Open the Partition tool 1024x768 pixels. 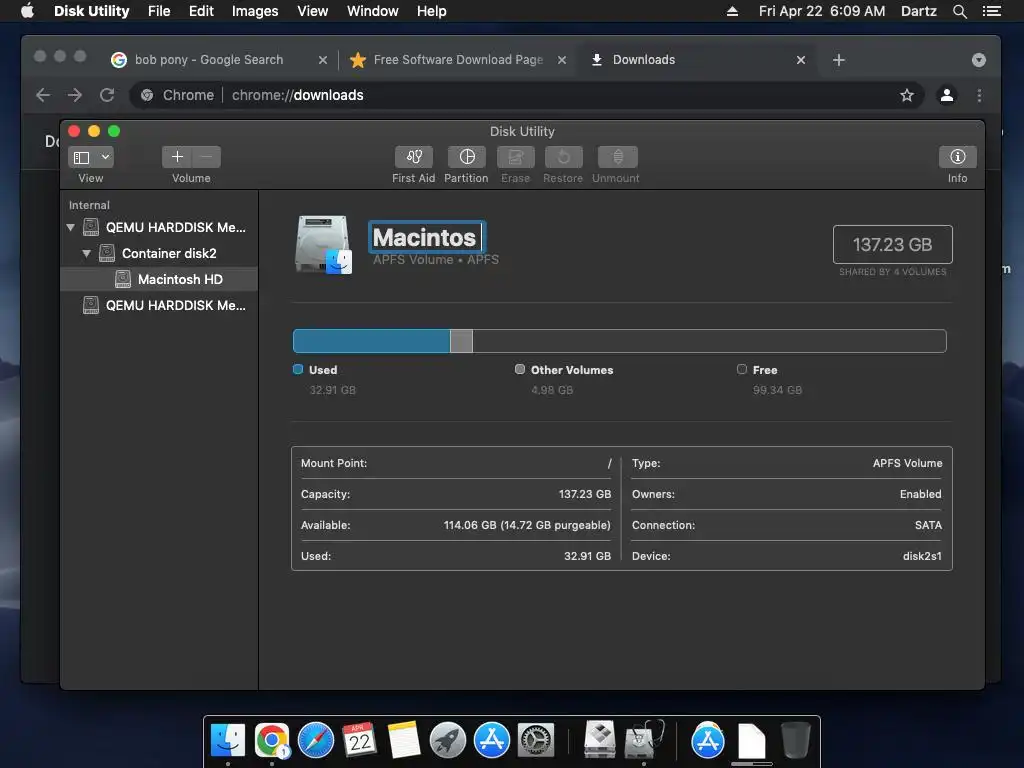click(466, 157)
